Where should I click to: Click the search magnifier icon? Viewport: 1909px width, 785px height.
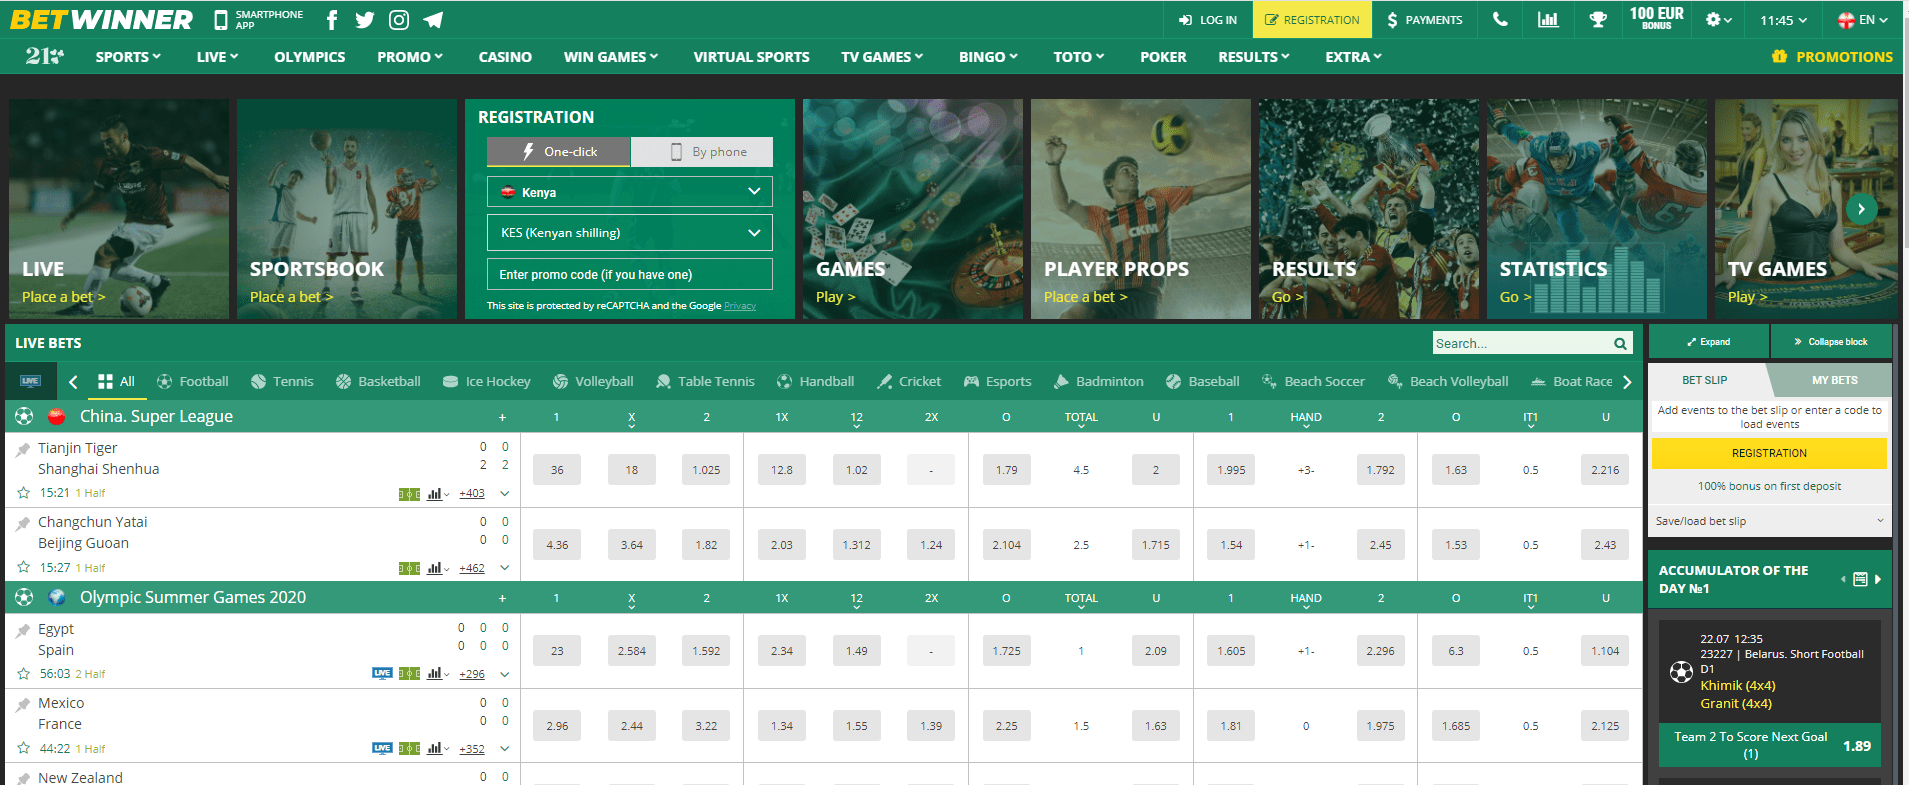coord(1620,343)
